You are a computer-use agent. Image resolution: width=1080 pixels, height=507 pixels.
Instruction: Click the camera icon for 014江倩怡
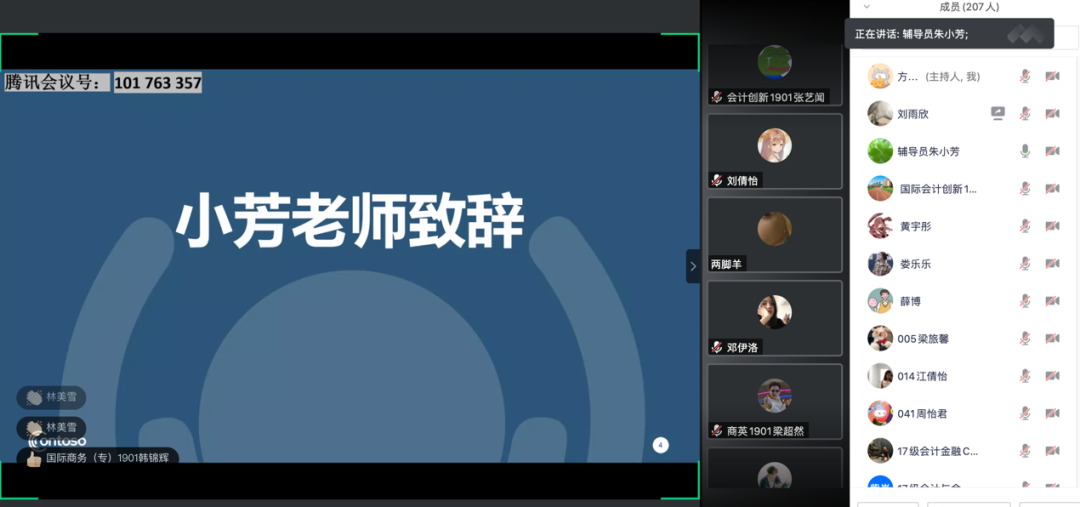click(1052, 376)
